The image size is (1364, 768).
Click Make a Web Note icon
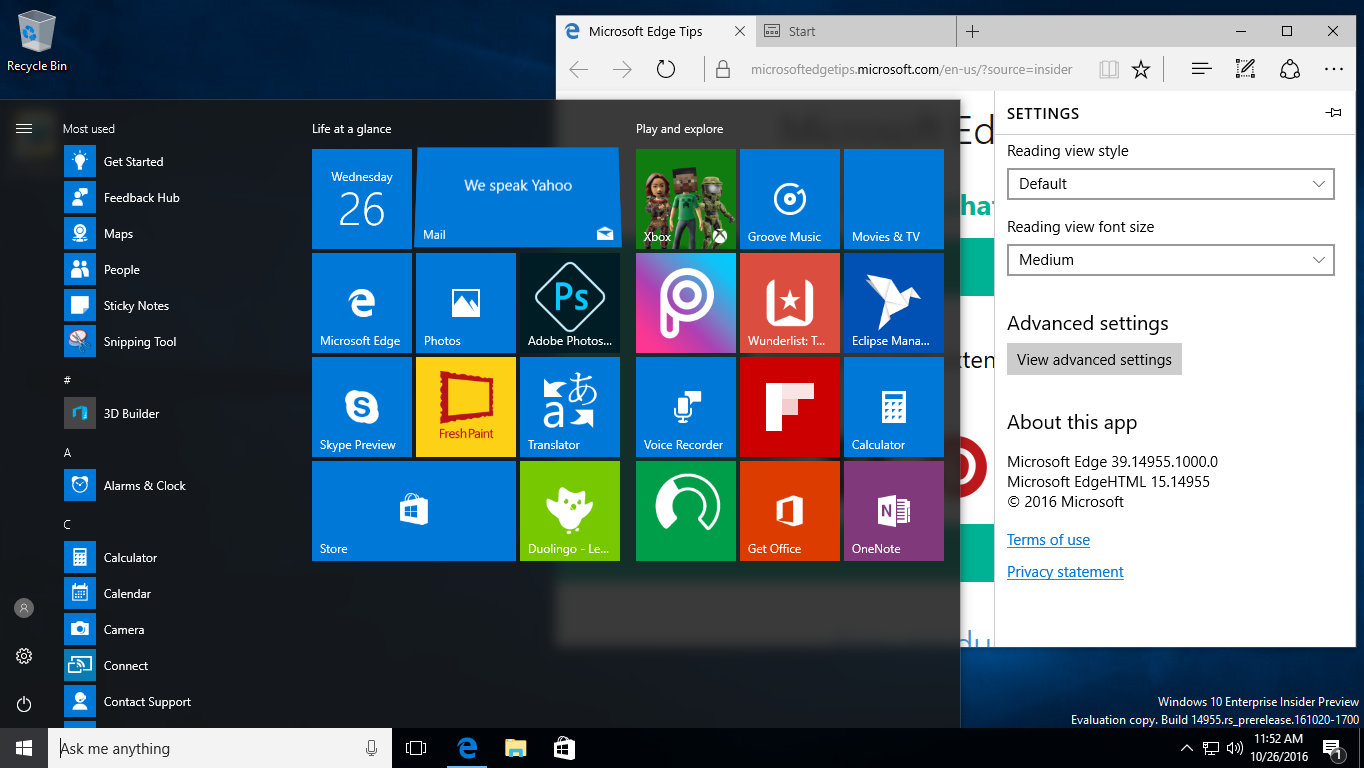1245,69
